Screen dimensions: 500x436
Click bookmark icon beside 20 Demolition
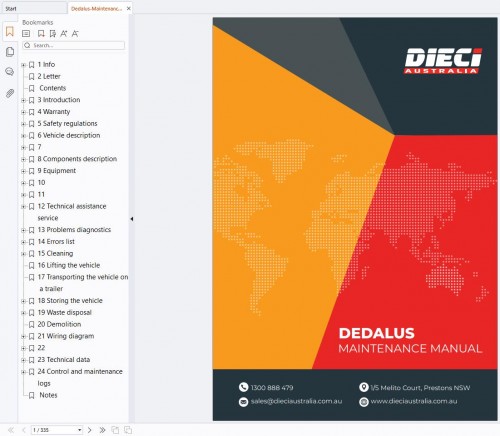click(32, 324)
